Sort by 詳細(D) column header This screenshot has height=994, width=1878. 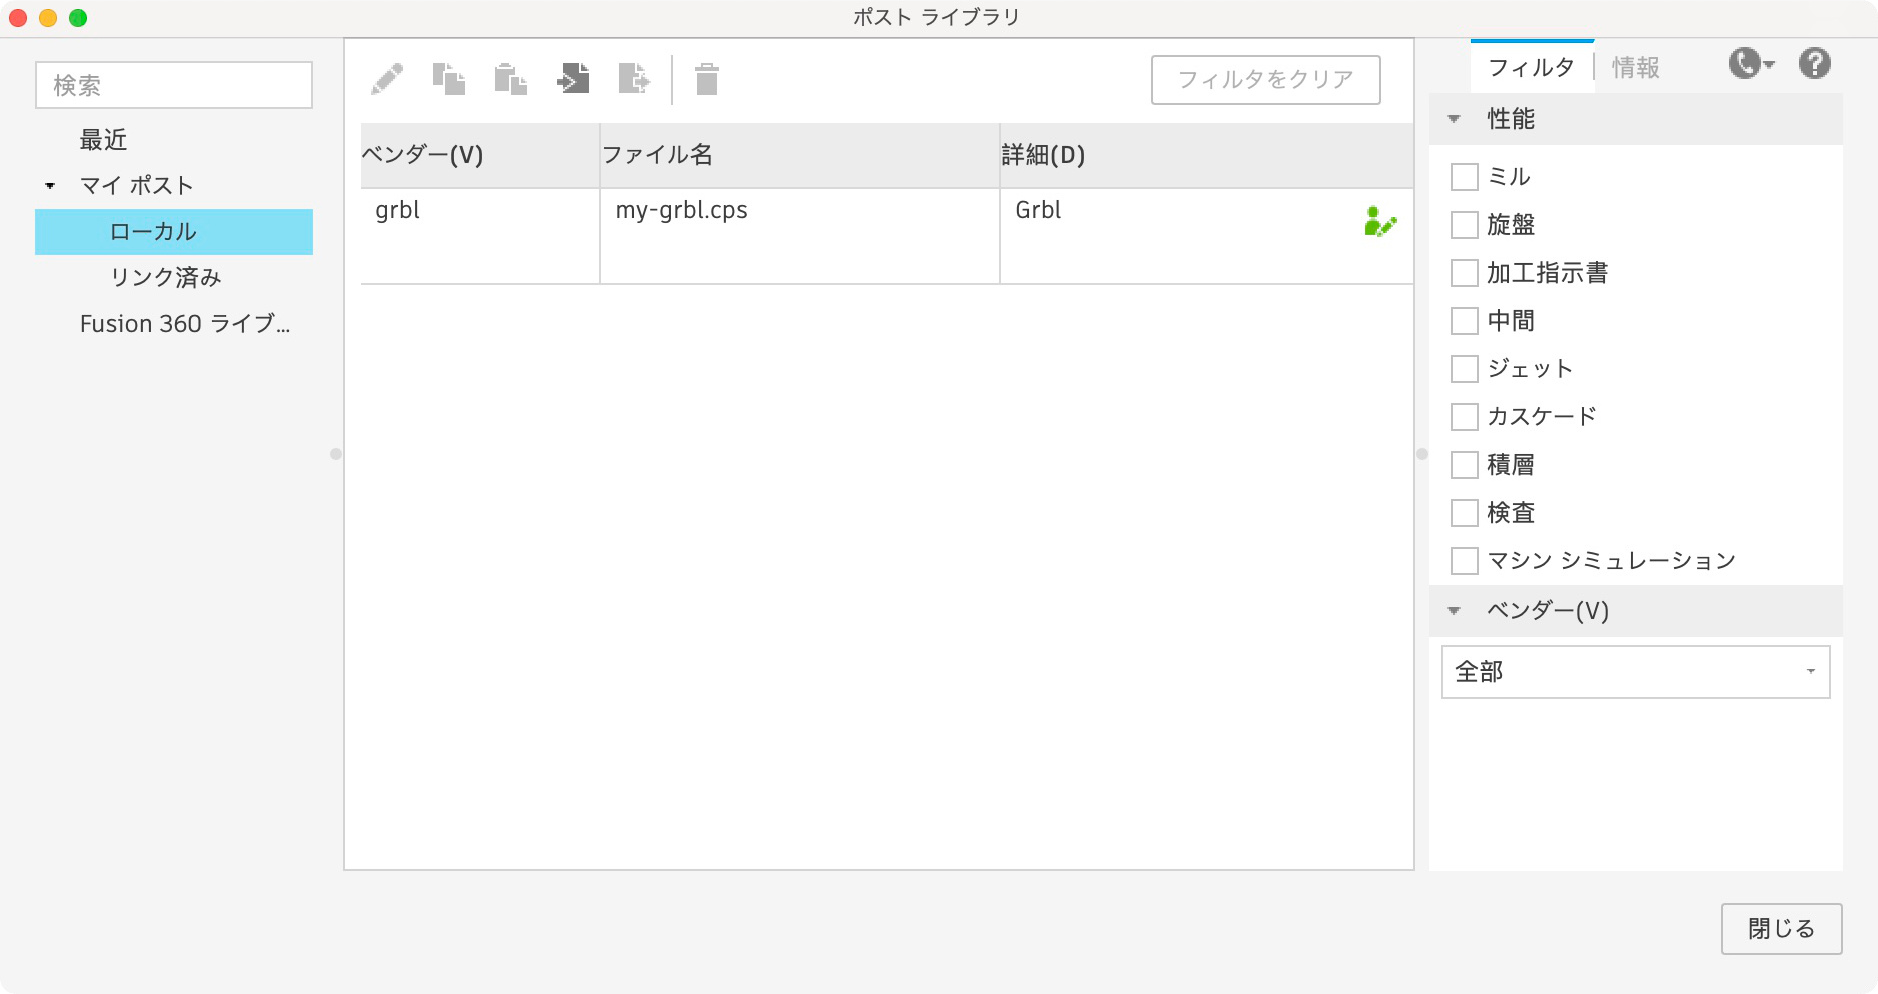click(x=1207, y=155)
